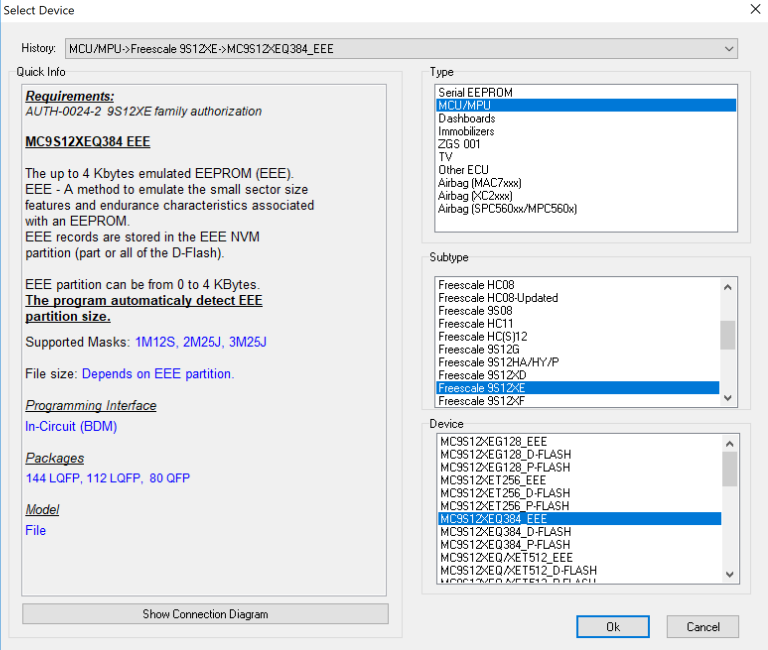This screenshot has height=650, width=768.
Task: Click the MC9S12XEQ384 EEE heading
Action: tap(88, 142)
